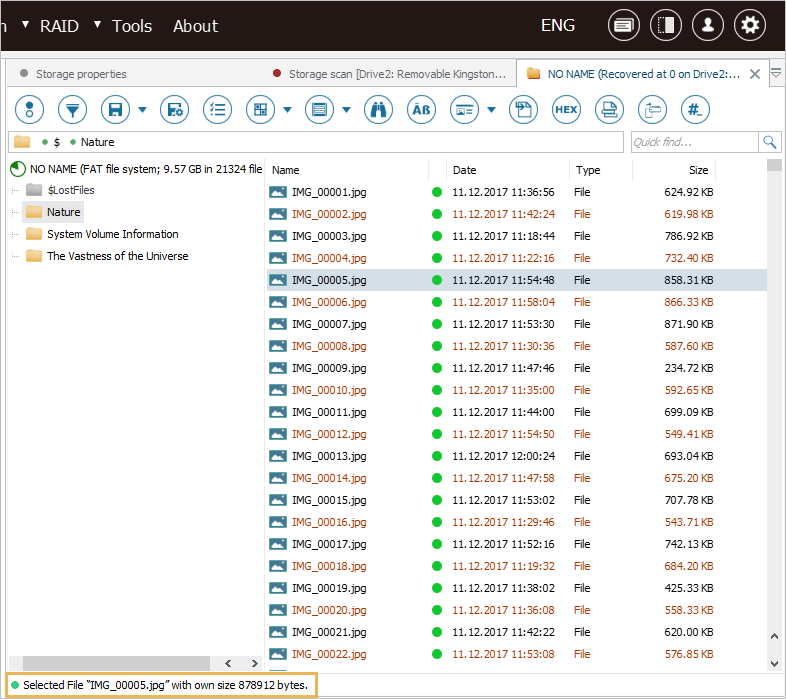786x699 pixels.
Task: Open the settings gear in top bar
Action: (x=750, y=26)
